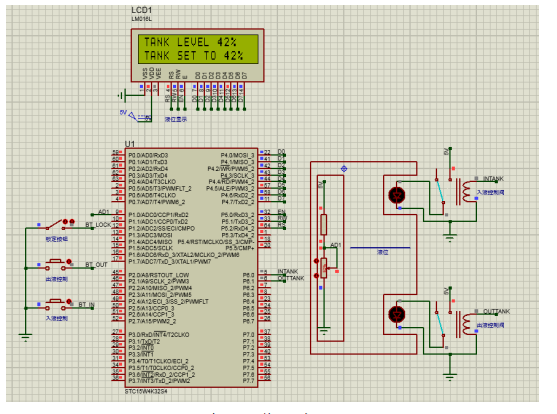Click the red latch dot on BT_OUT button

tap(69, 262)
